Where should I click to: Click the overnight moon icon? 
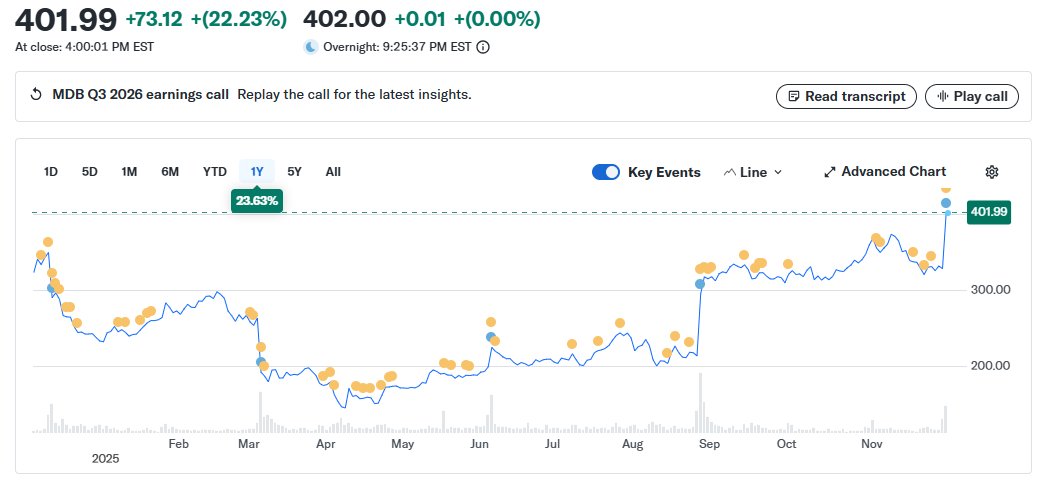[310, 47]
